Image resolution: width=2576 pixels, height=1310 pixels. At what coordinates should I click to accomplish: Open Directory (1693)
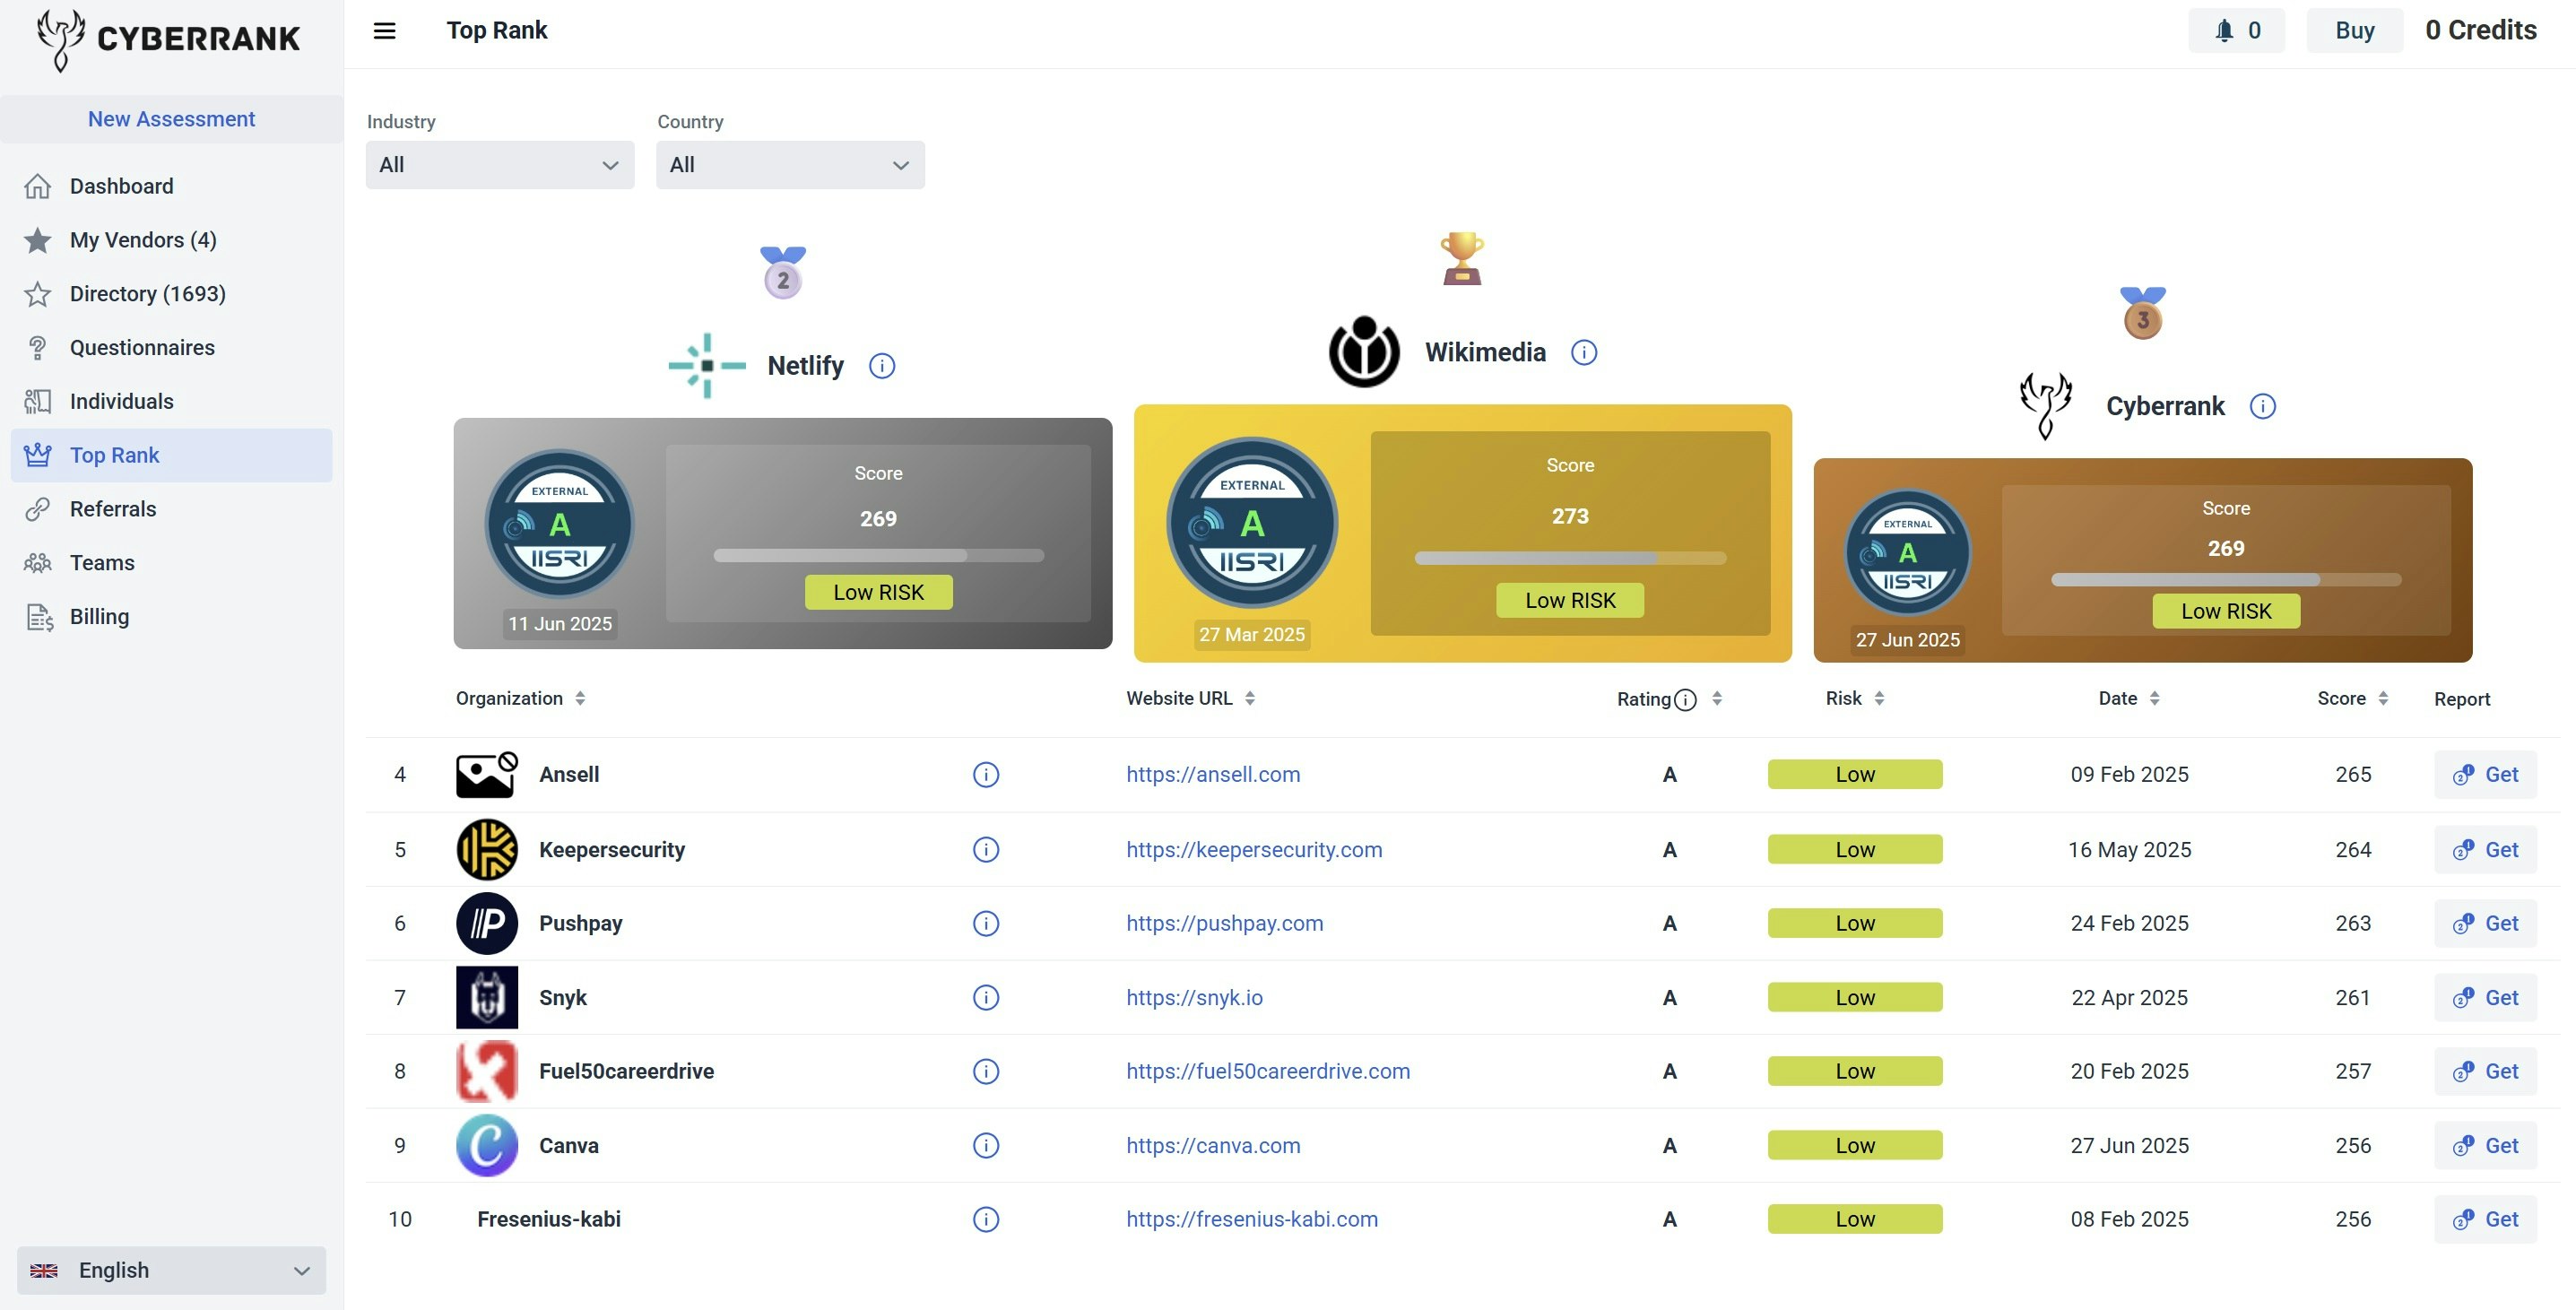click(171, 294)
